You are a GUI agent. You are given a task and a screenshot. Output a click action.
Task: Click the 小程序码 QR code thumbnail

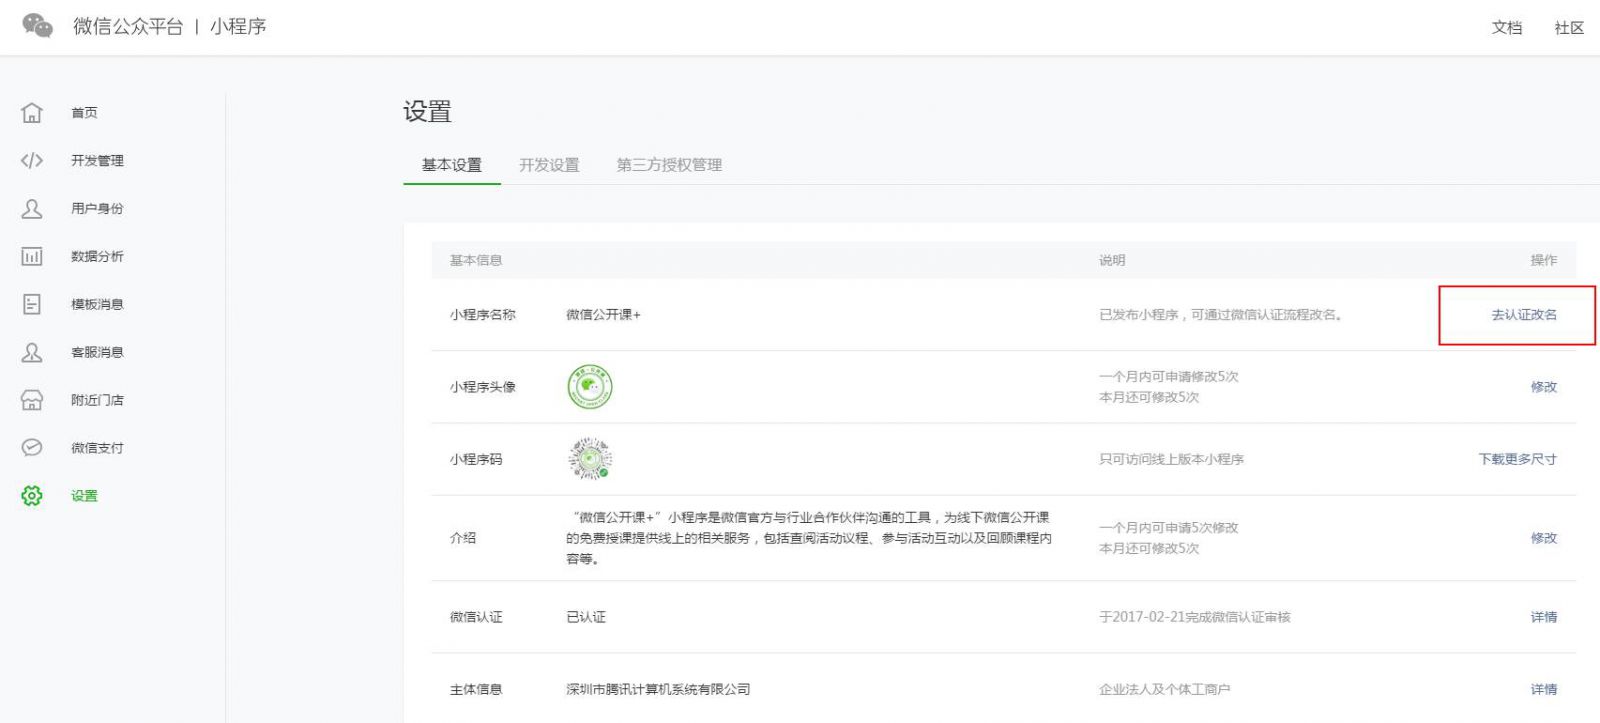[590, 459]
